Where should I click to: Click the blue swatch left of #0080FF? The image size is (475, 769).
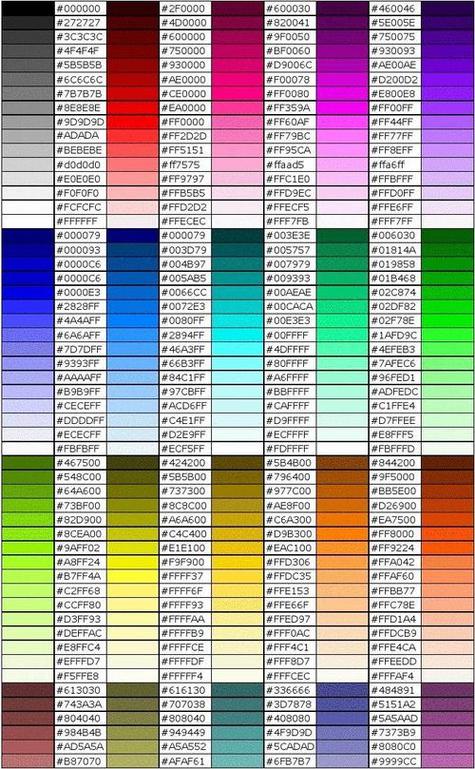[133, 321]
